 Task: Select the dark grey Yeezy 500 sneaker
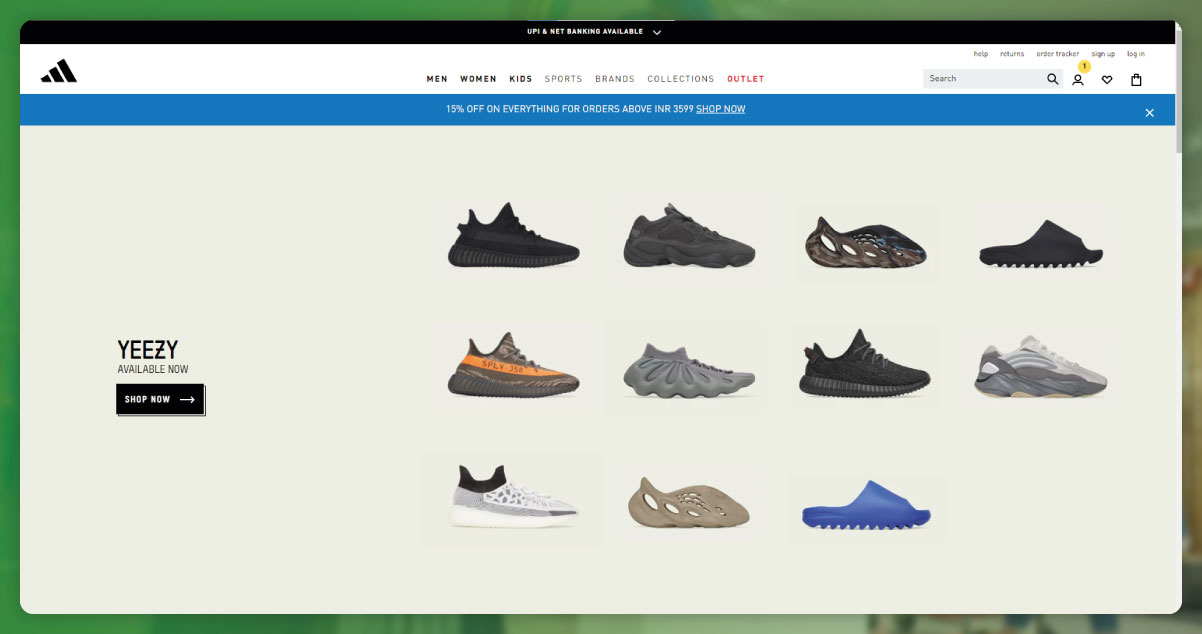(x=689, y=236)
